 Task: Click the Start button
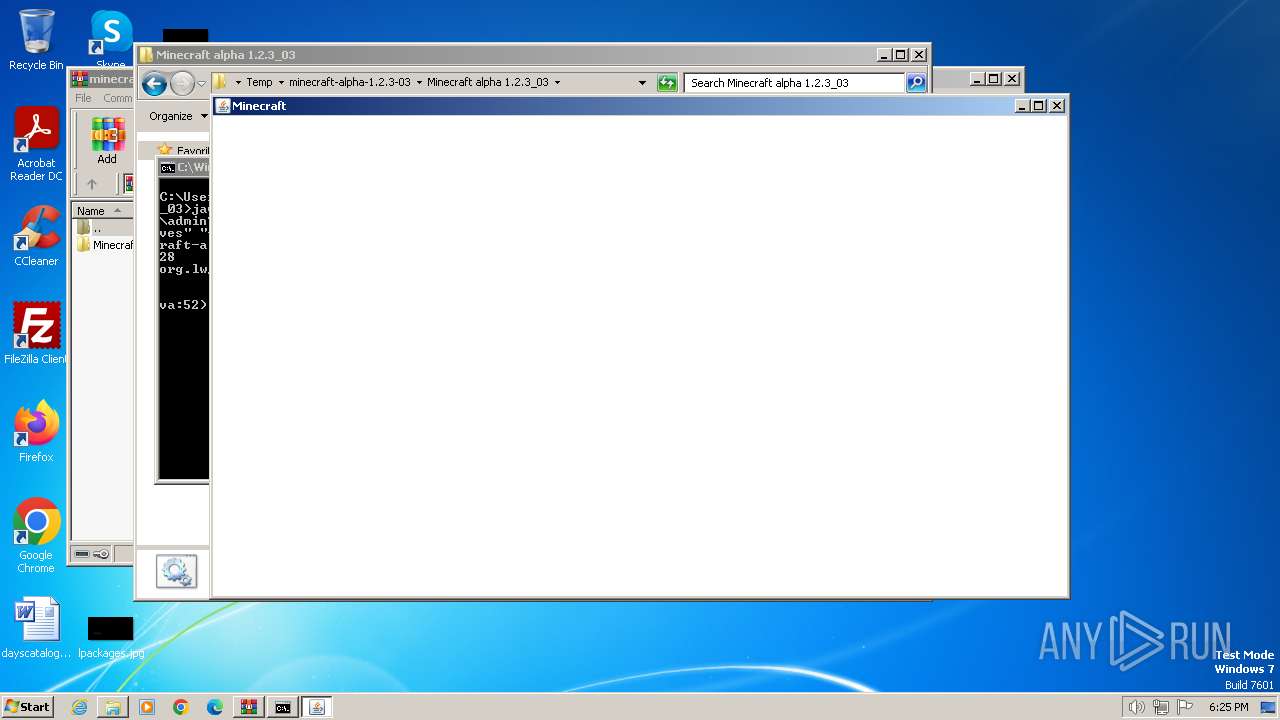pyautogui.click(x=27, y=707)
